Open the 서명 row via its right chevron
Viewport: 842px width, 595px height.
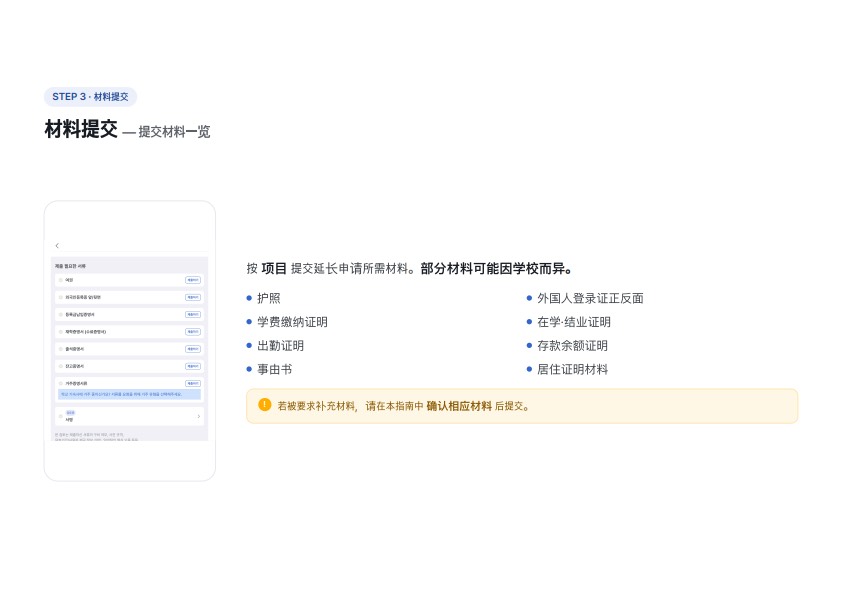(199, 416)
